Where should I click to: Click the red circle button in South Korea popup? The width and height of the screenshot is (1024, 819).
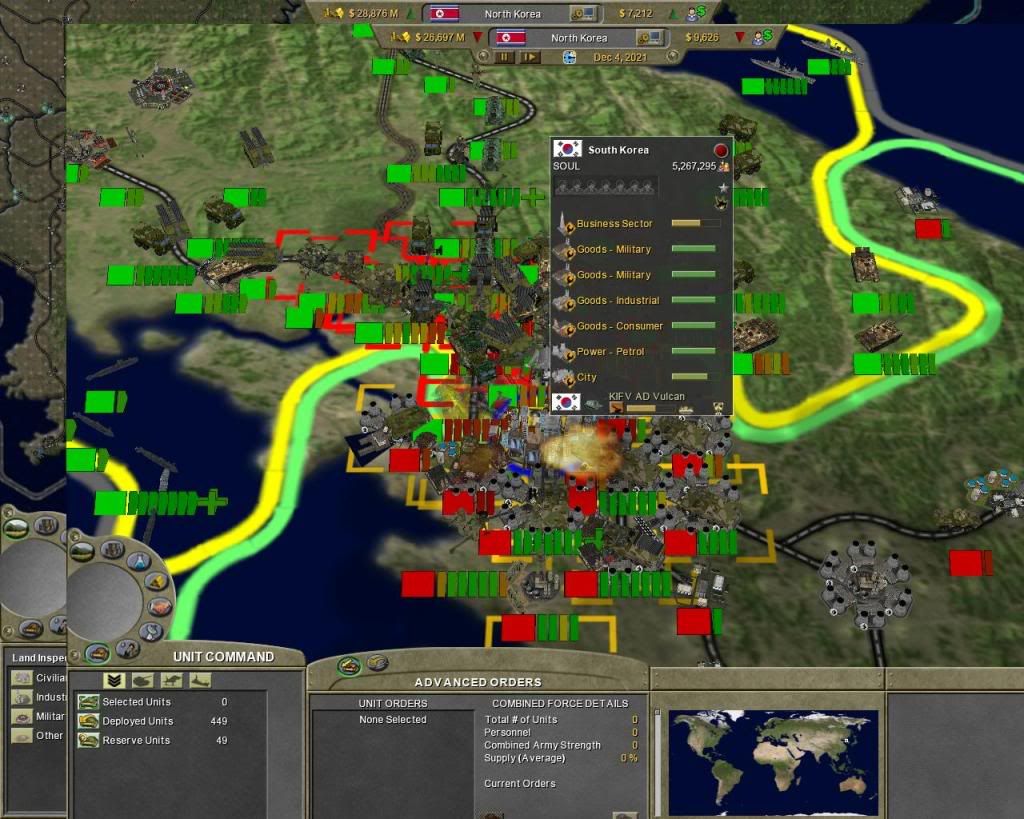click(x=720, y=150)
